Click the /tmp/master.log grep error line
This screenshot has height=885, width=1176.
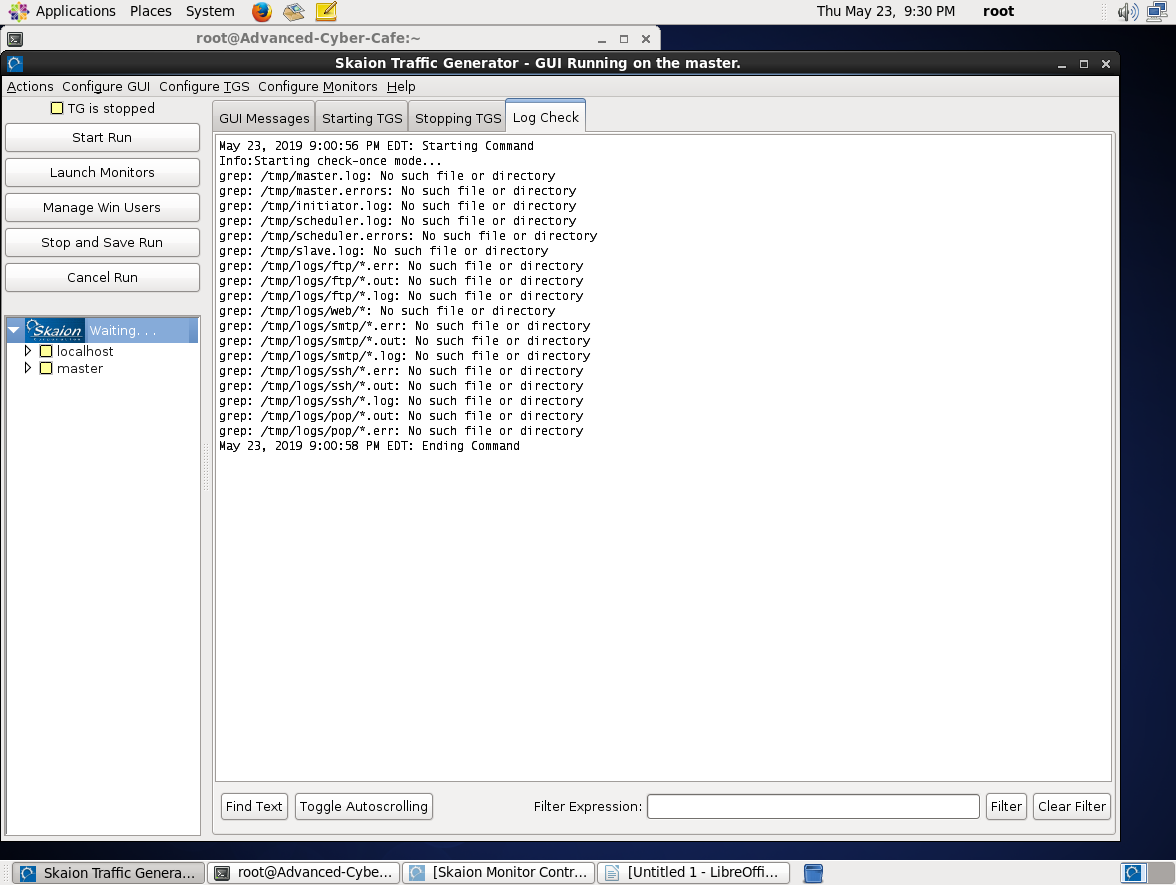[x=387, y=176]
